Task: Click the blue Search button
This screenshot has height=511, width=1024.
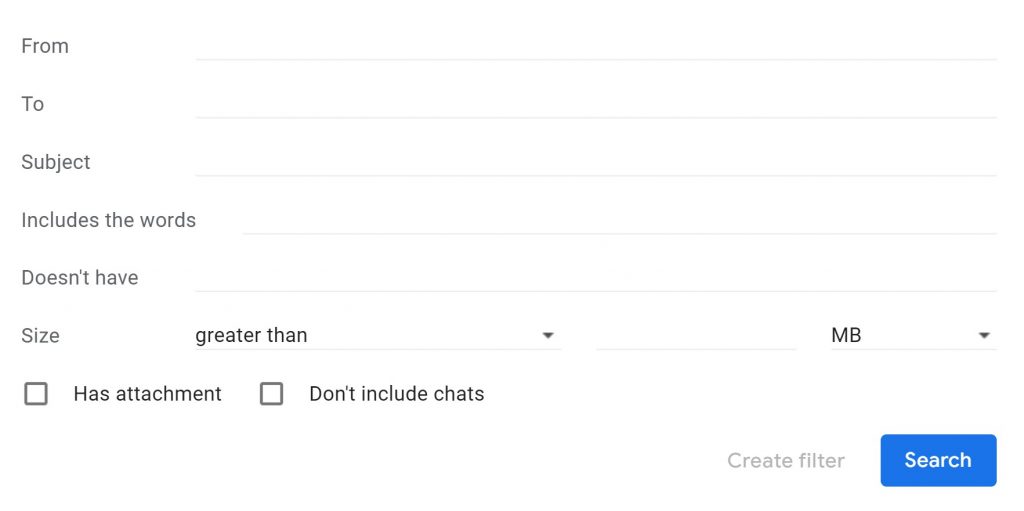Action: [x=938, y=461]
